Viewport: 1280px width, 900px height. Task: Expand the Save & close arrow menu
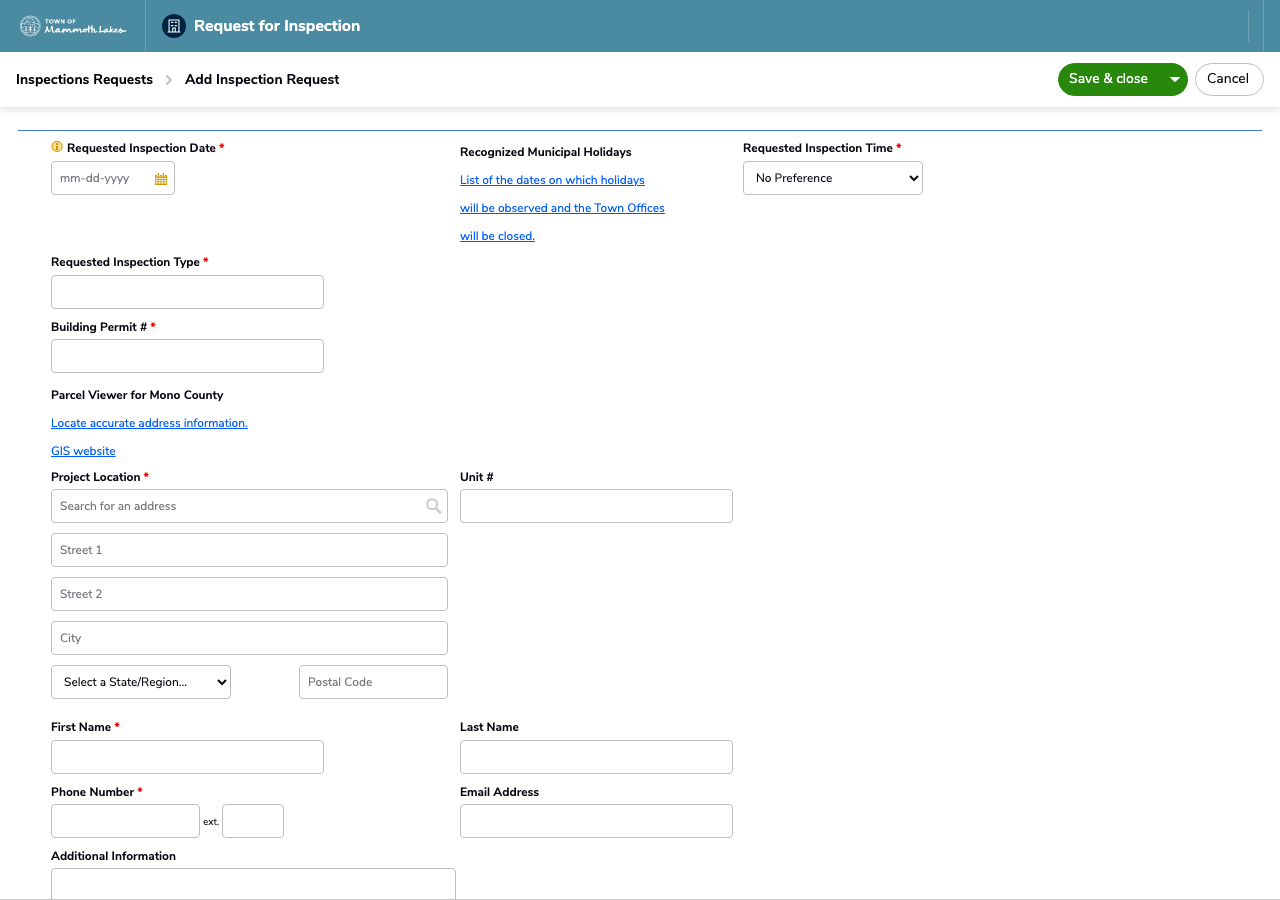[1175, 80]
